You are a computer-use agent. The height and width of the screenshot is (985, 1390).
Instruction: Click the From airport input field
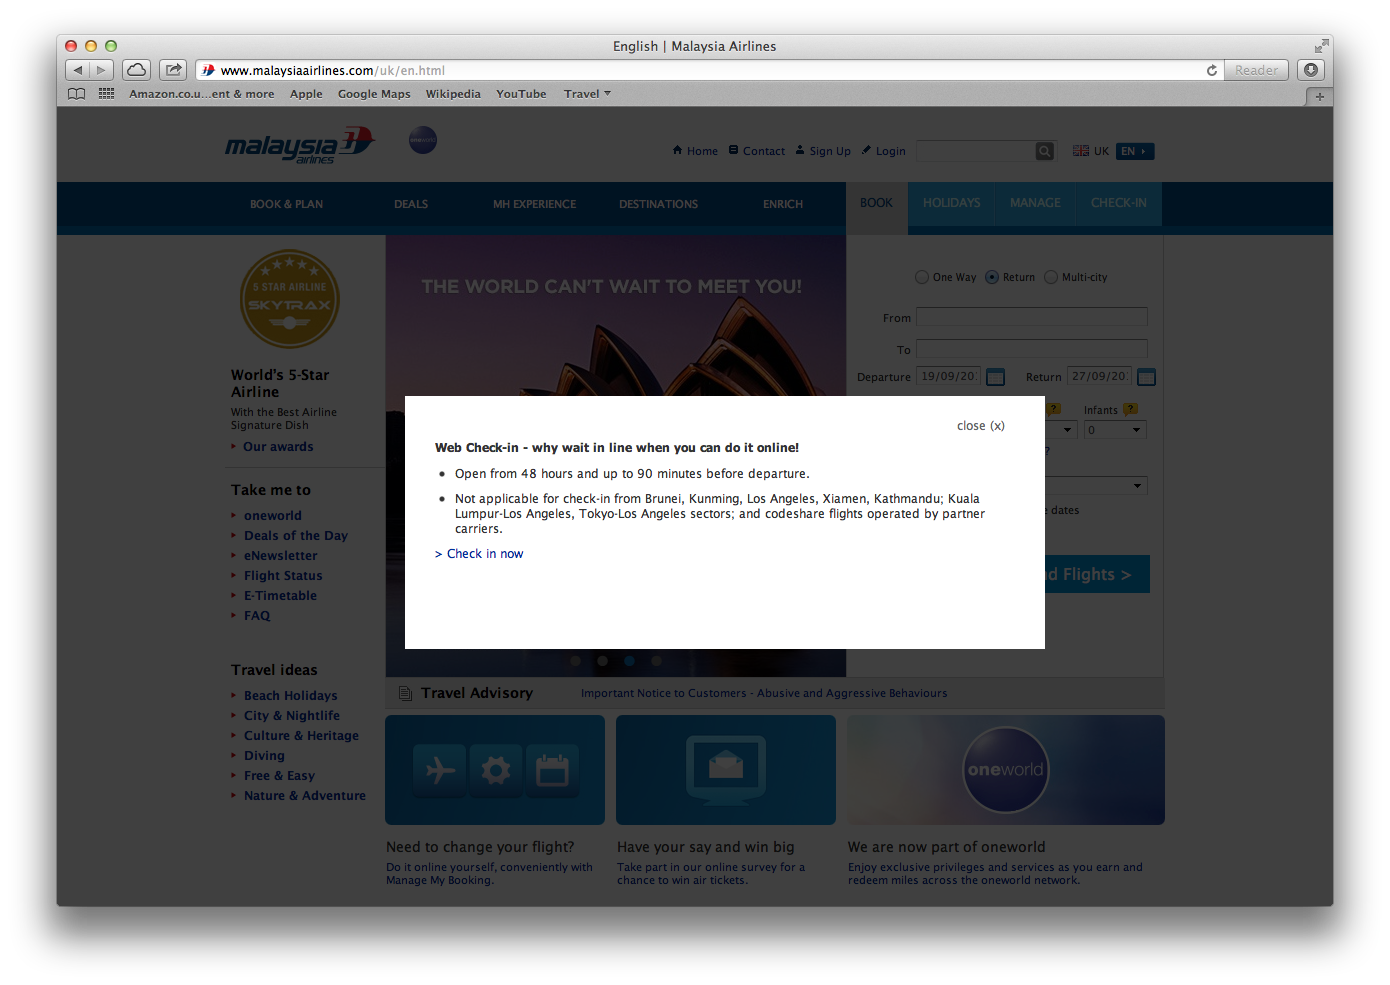(x=1031, y=317)
